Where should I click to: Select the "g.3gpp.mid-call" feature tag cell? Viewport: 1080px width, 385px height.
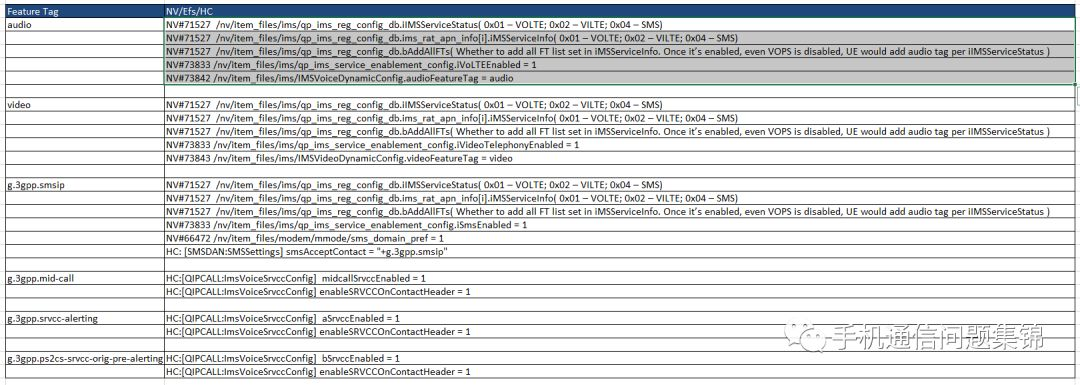84,279
